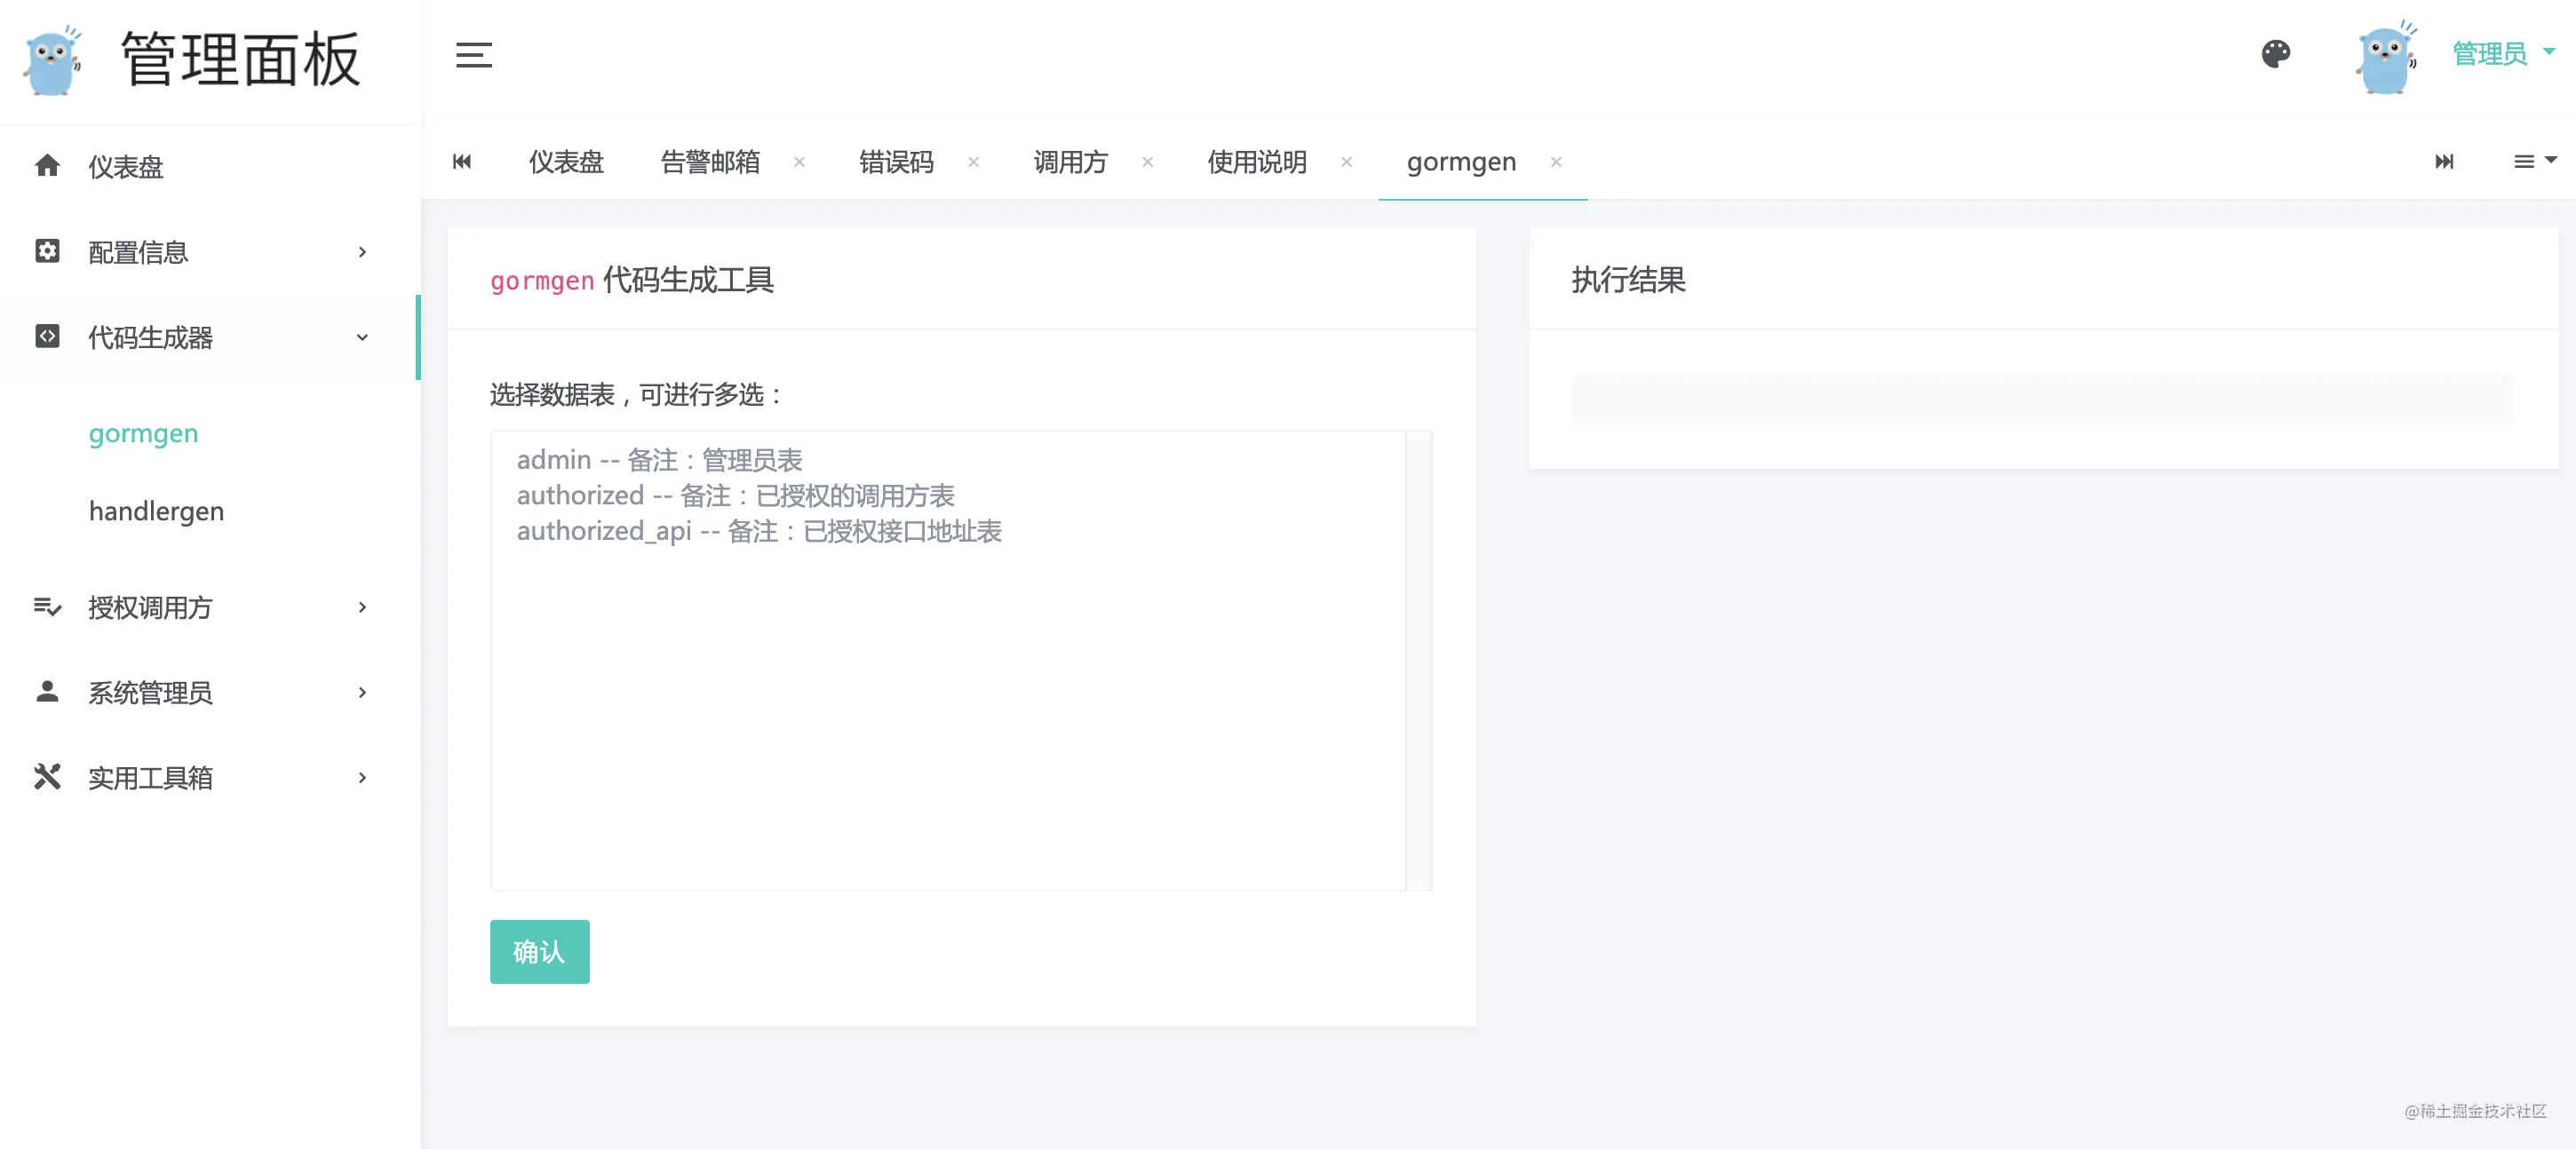Click the table list scrollbar
This screenshot has height=1149, width=2576.
coord(1418,660)
